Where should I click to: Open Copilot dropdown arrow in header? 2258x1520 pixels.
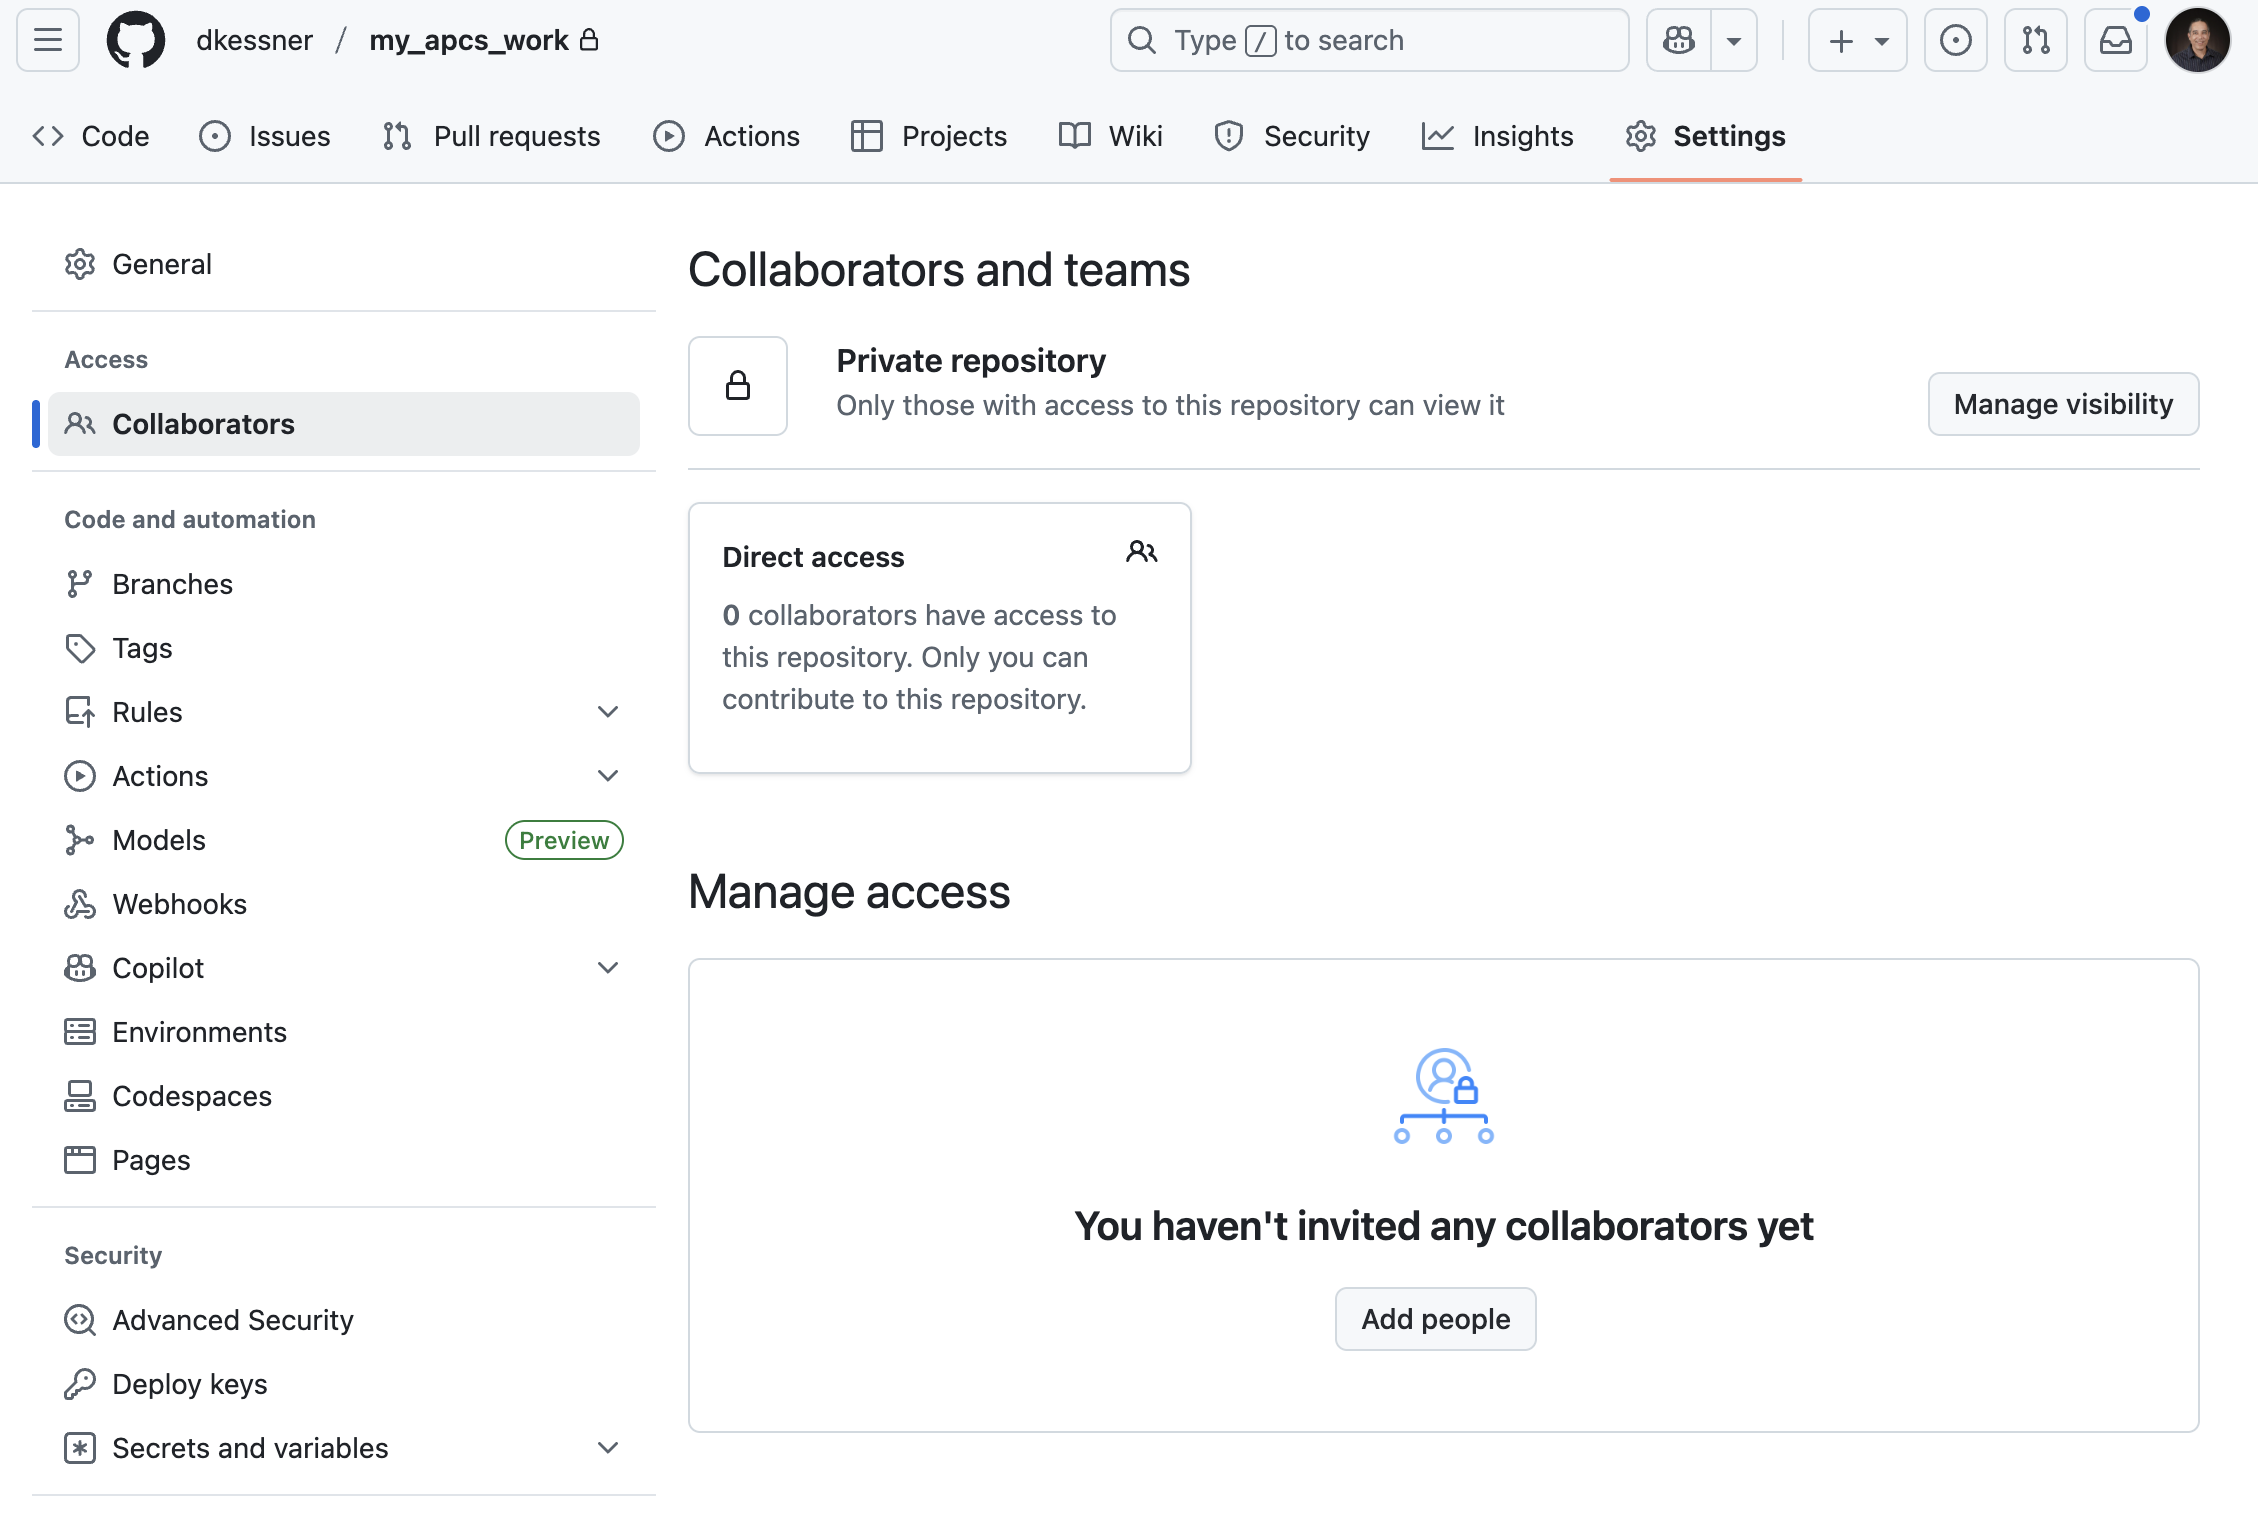(x=1734, y=40)
